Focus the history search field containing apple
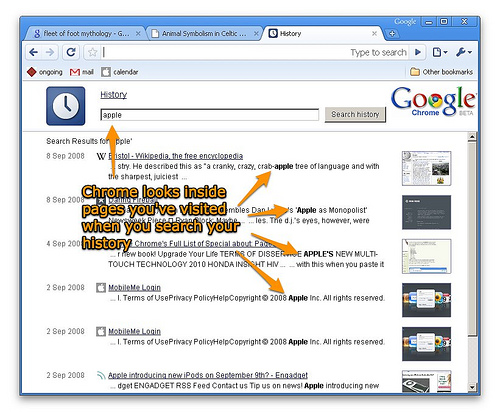This screenshot has width=500, height=412. pos(210,115)
